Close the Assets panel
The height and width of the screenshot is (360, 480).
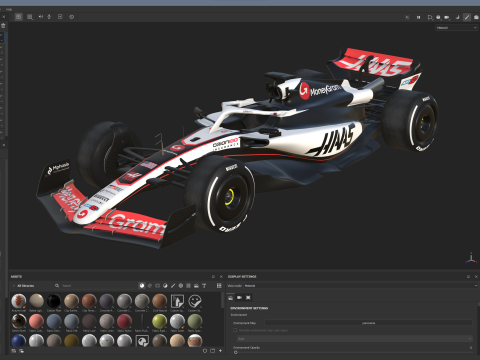coord(221,277)
